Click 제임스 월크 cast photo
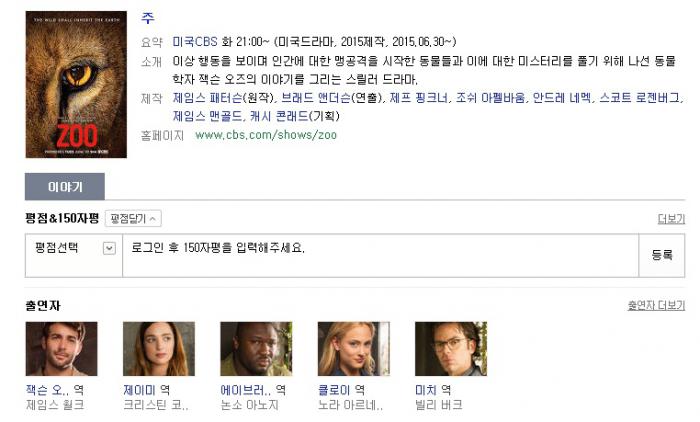The width and height of the screenshot is (700, 422). coord(62,349)
